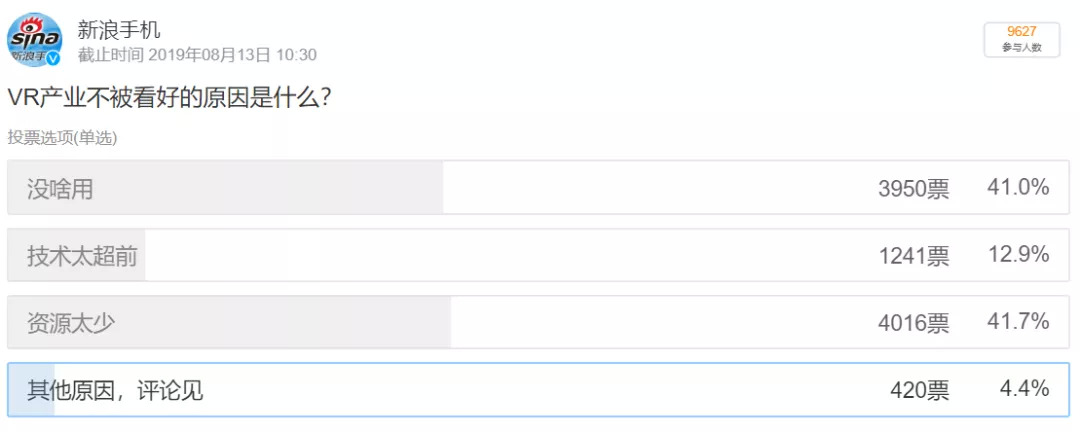The width and height of the screenshot is (1080, 432).
Task: Select the 资源太少 poll option
Action: pyautogui.click(x=539, y=322)
